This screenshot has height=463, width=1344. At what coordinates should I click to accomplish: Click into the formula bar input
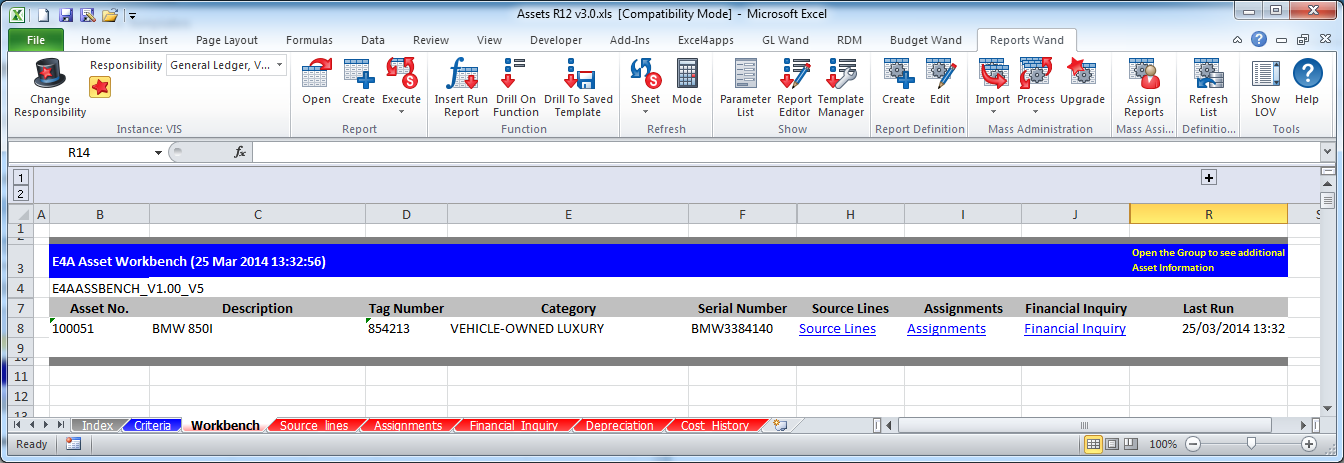tap(785, 152)
